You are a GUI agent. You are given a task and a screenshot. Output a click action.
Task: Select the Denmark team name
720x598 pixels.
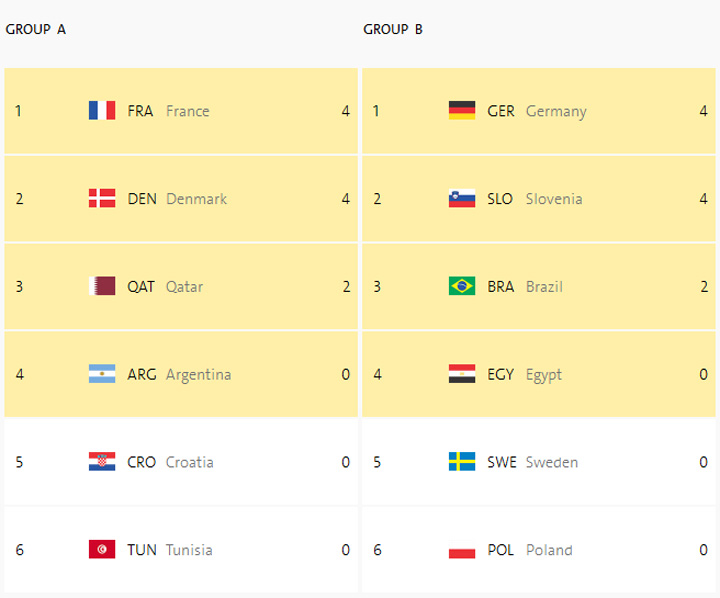point(196,199)
